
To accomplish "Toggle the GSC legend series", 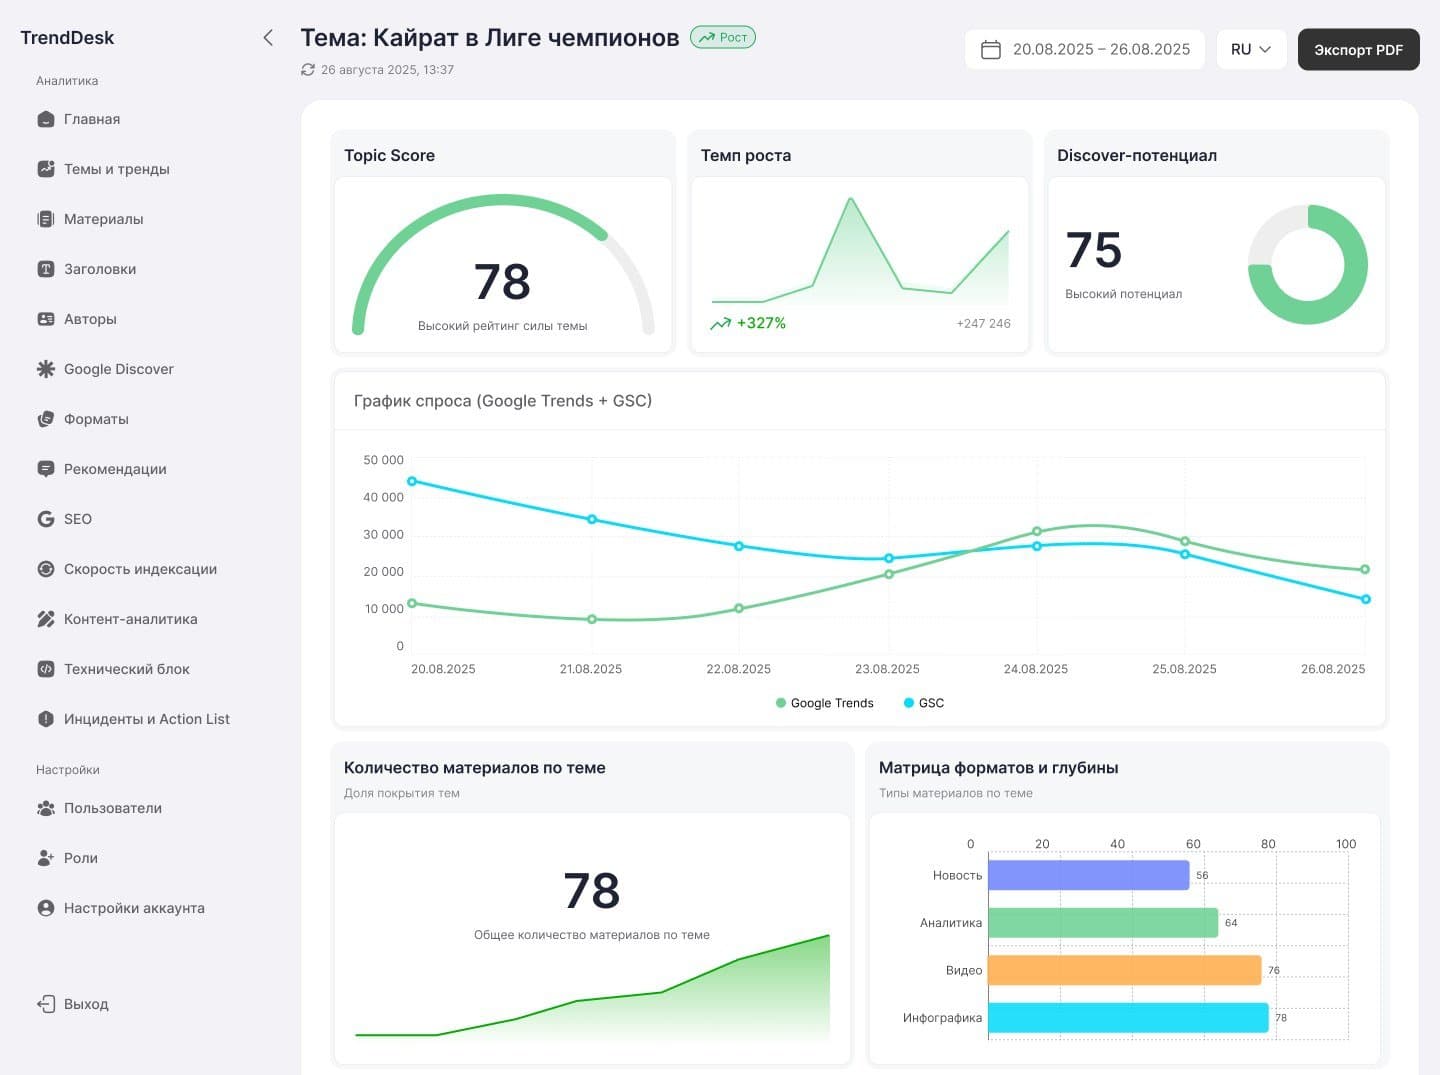I will point(924,703).
